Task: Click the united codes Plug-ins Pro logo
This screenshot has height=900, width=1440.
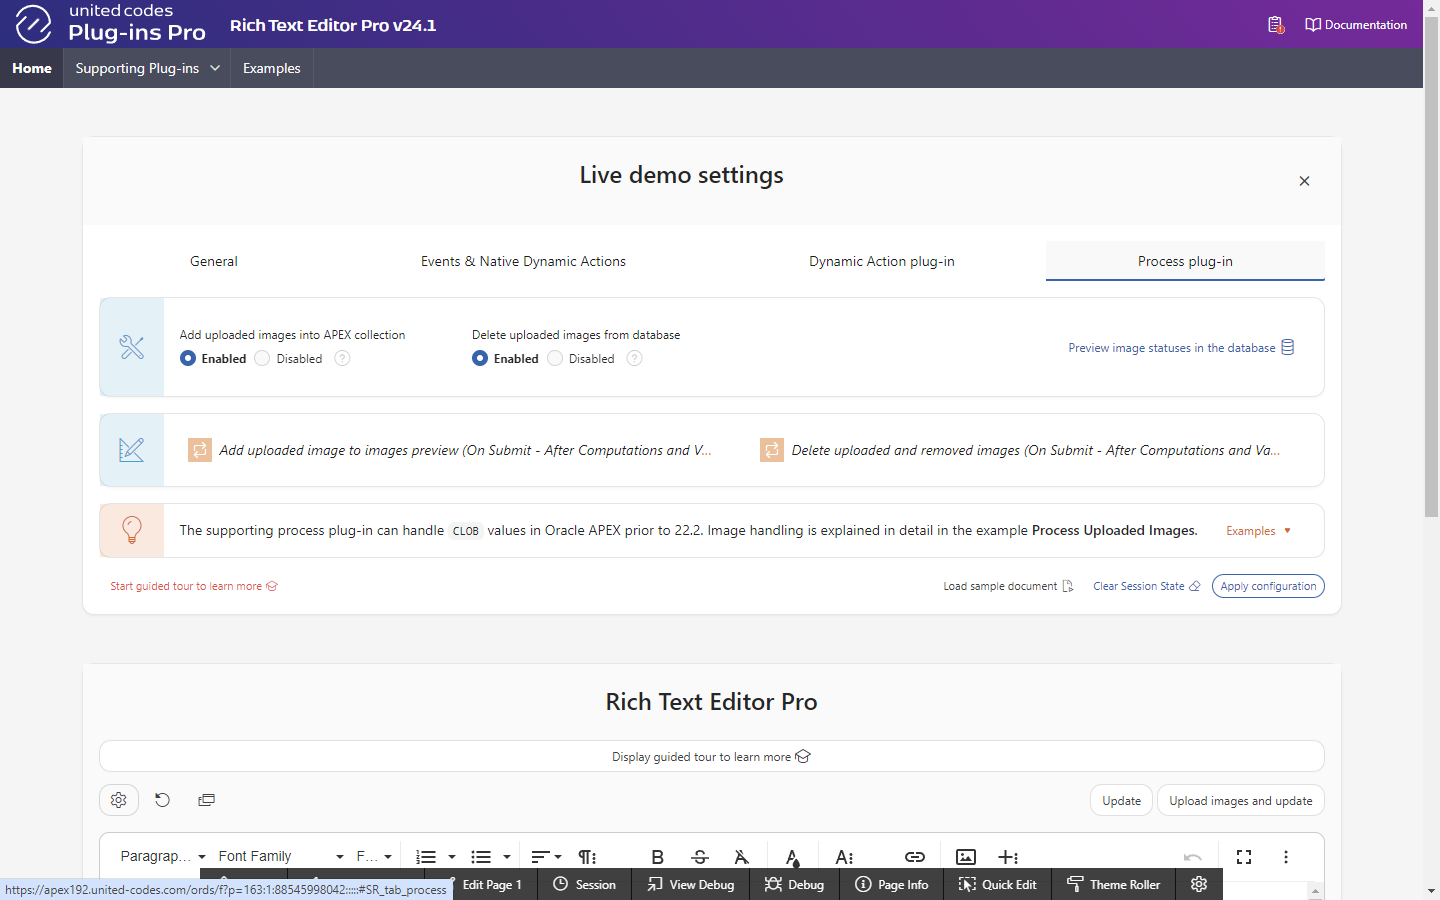Action: click(x=110, y=23)
